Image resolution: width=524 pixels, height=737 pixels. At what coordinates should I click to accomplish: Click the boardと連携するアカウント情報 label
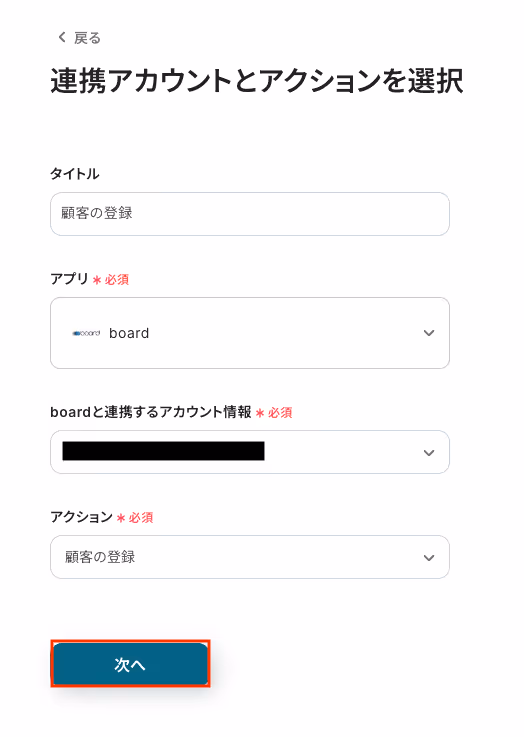[x=151, y=412]
